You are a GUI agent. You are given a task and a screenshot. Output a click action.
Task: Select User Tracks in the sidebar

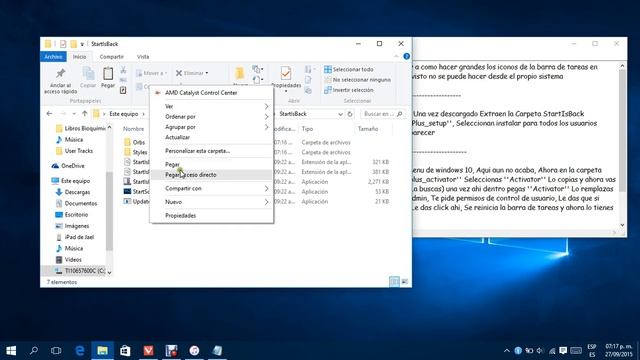74,151
